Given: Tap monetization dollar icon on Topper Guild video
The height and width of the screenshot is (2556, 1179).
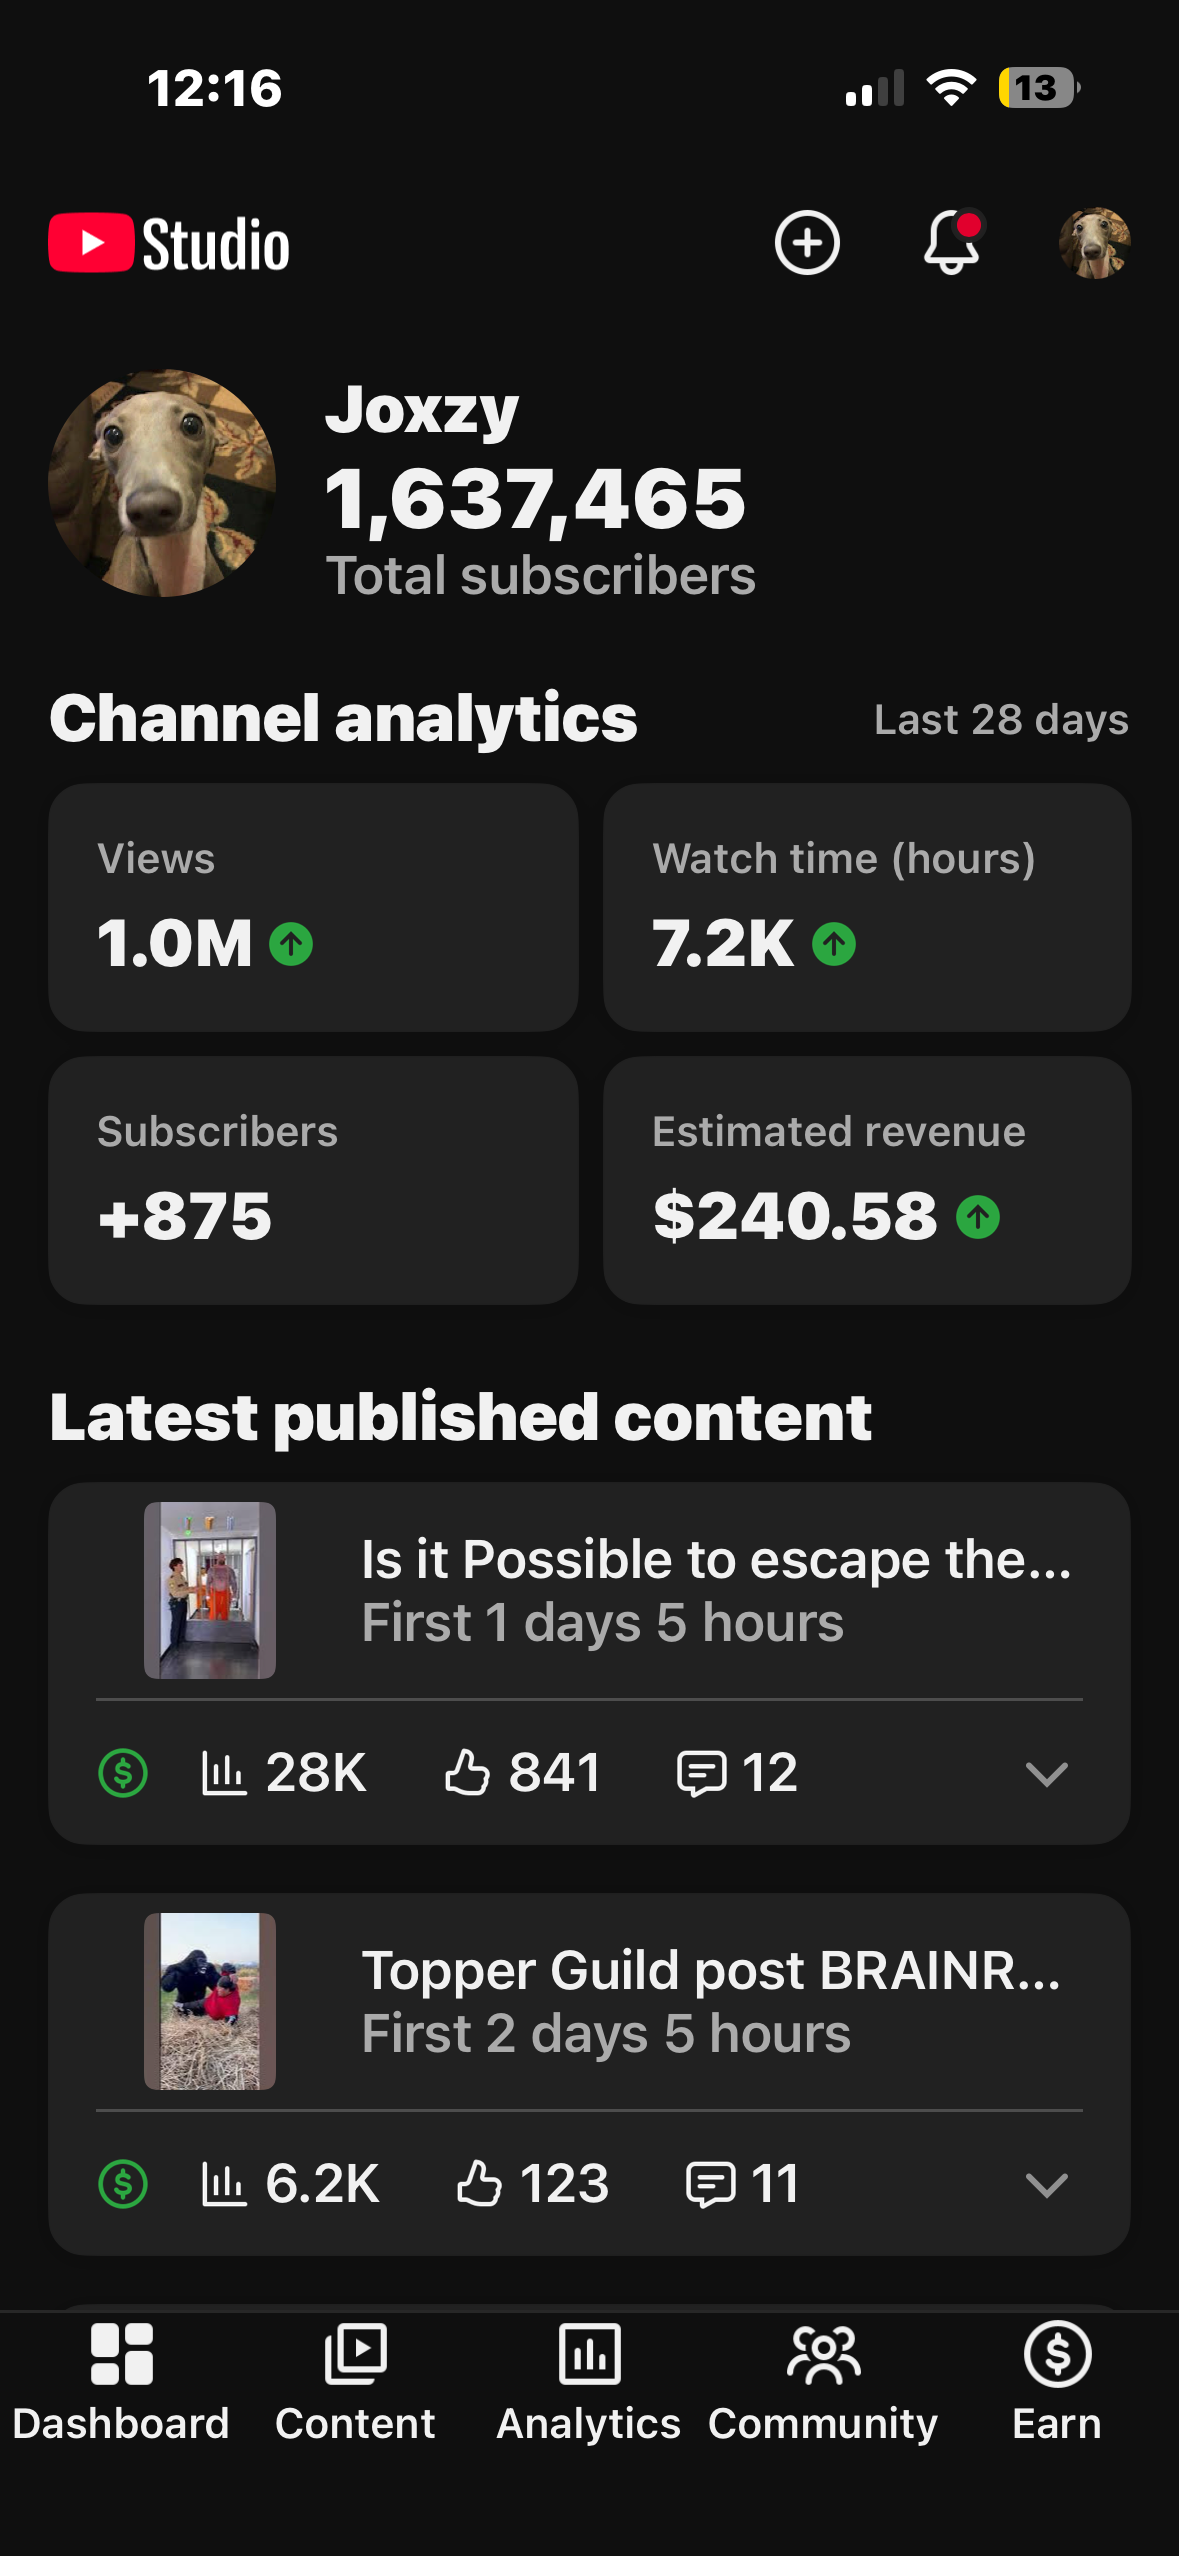Looking at the screenshot, I should [x=123, y=2183].
